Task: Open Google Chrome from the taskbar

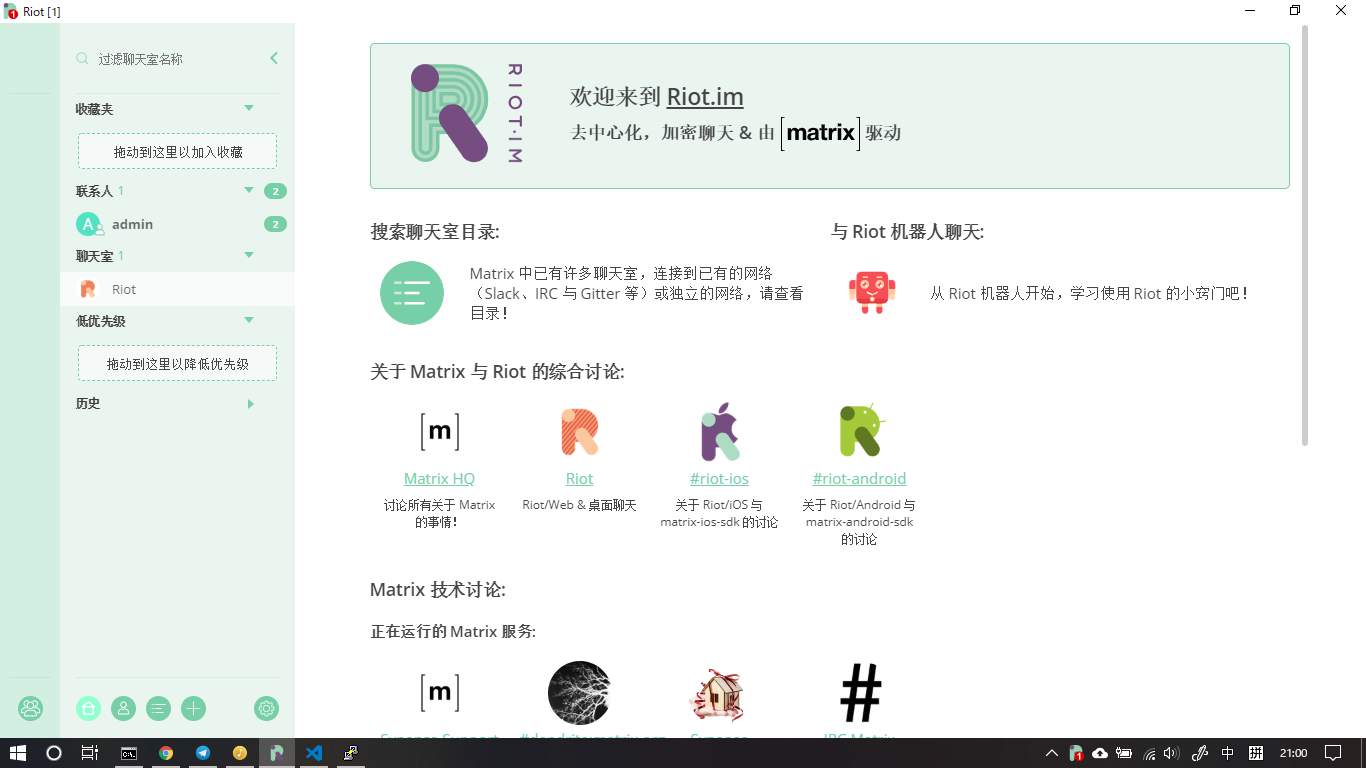Action: coord(166,753)
